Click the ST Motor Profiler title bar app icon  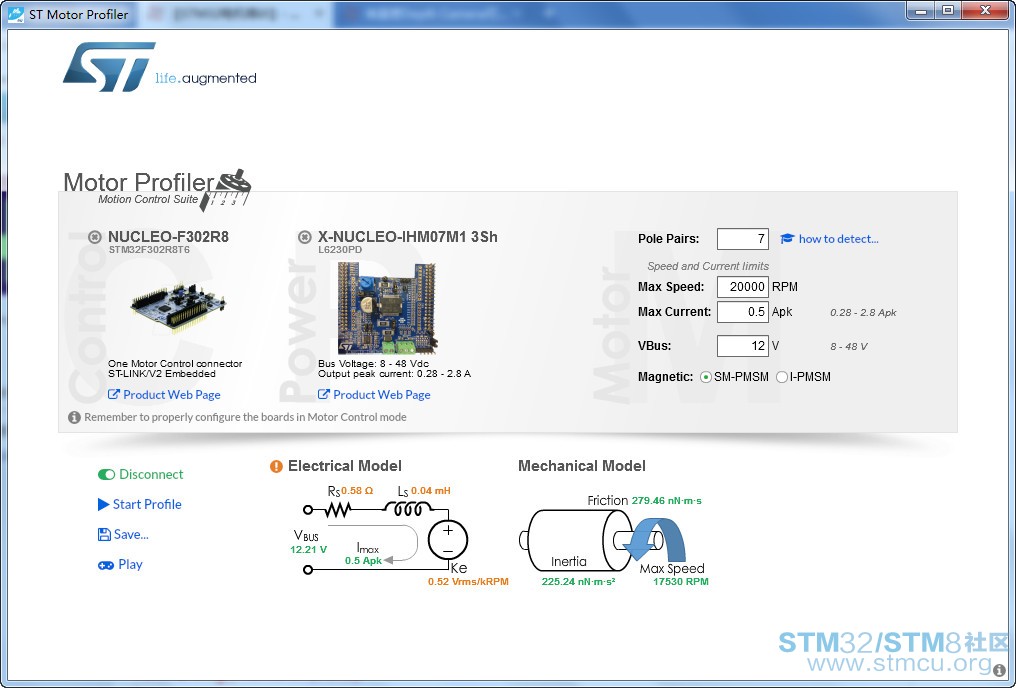[16, 14]
